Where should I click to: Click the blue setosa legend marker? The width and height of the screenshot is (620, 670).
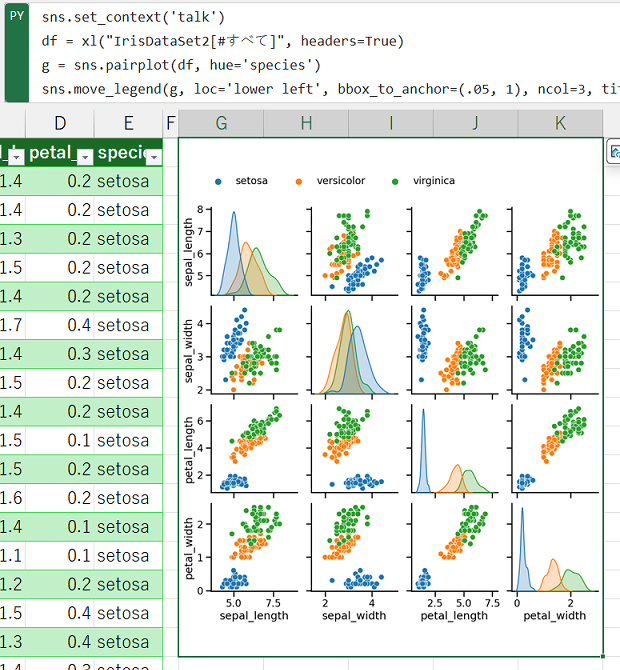218,182
